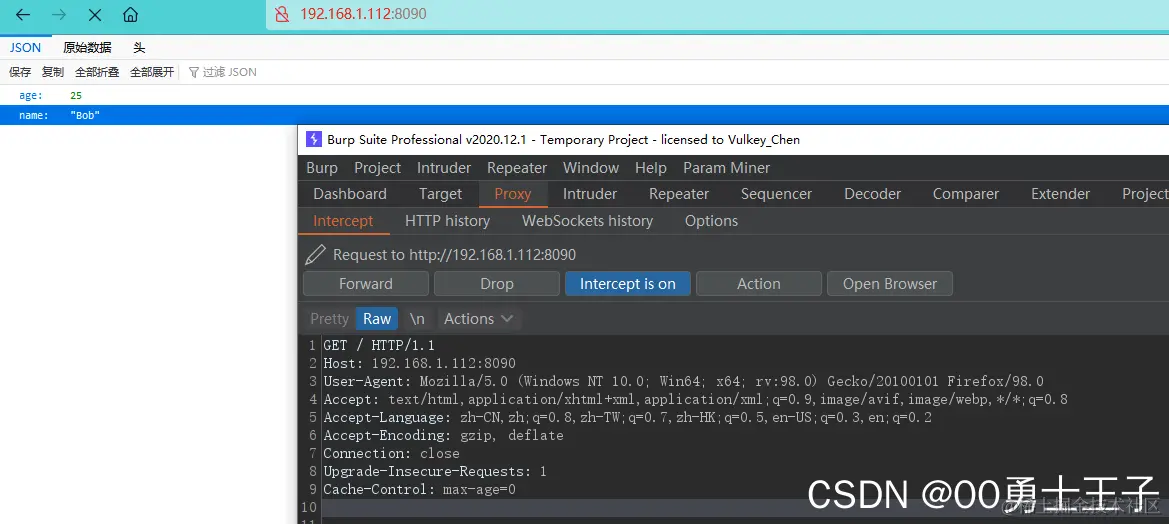The width and height of the screenshot is (1169, 524).
Task: Click Forward to send the request
Action: (x=365, y=283)
